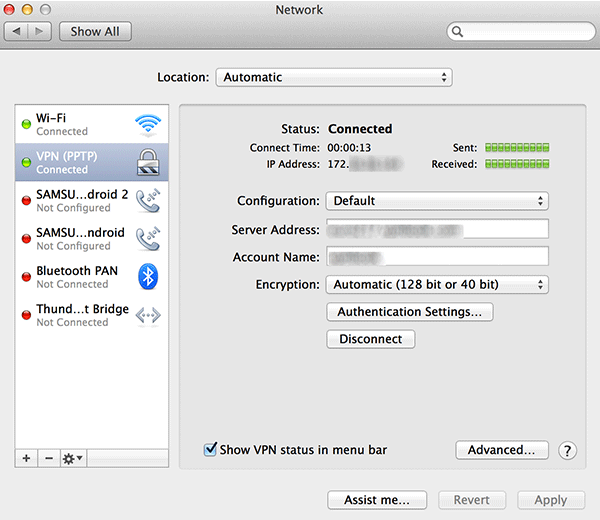
Task: Click red status dot for SAMSU...droid 2
Action: (26, 201)
